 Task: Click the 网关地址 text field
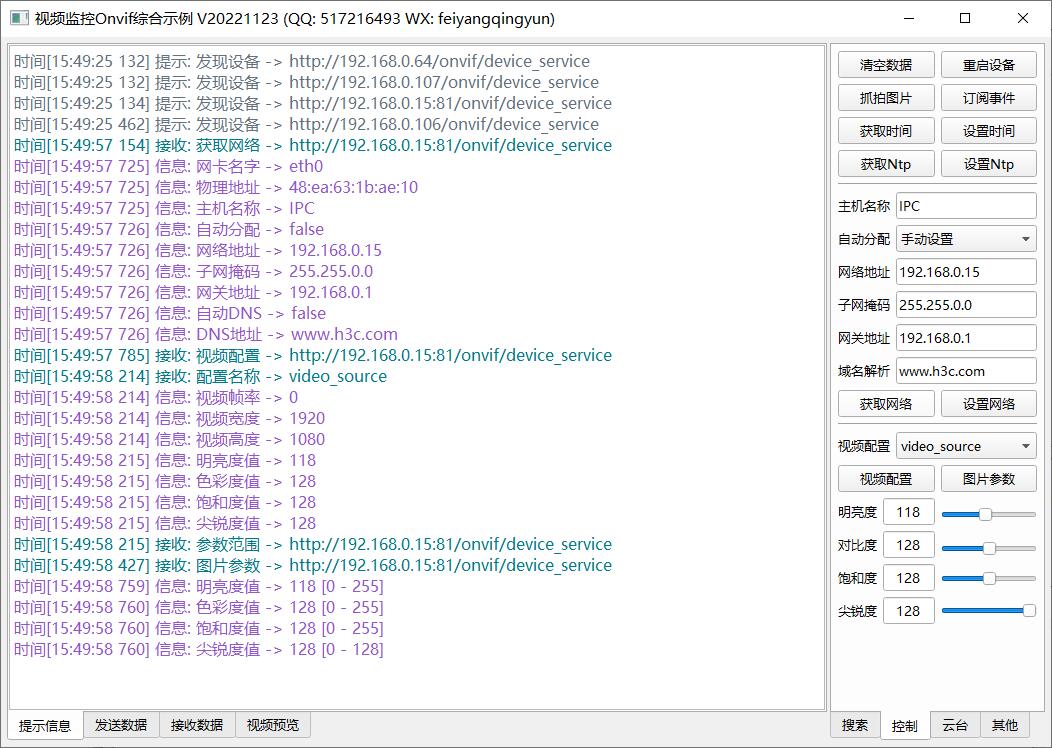point(965,338)
